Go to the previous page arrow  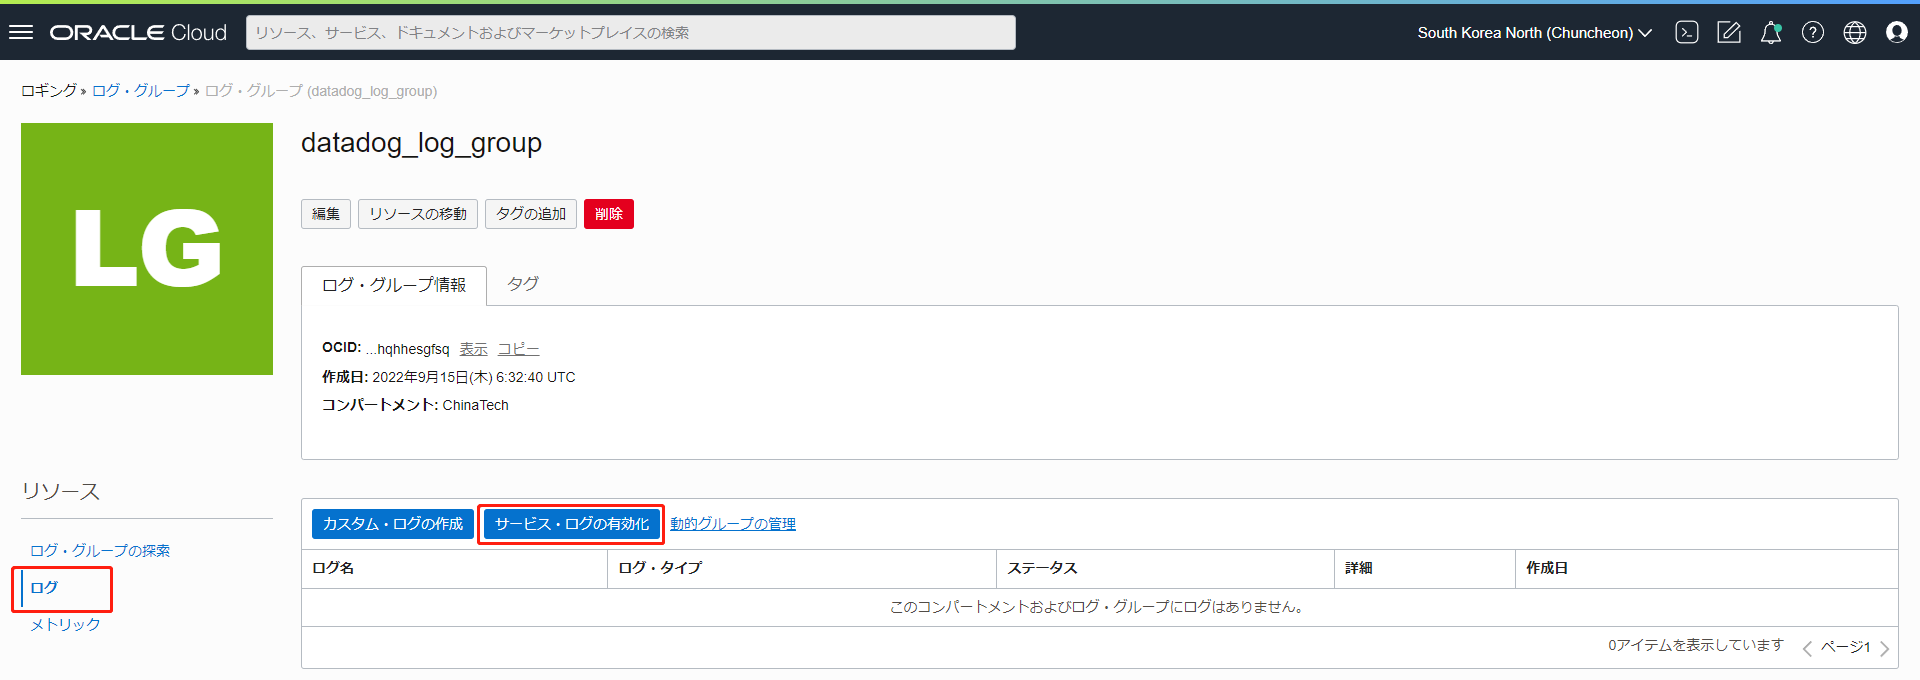1807,648
